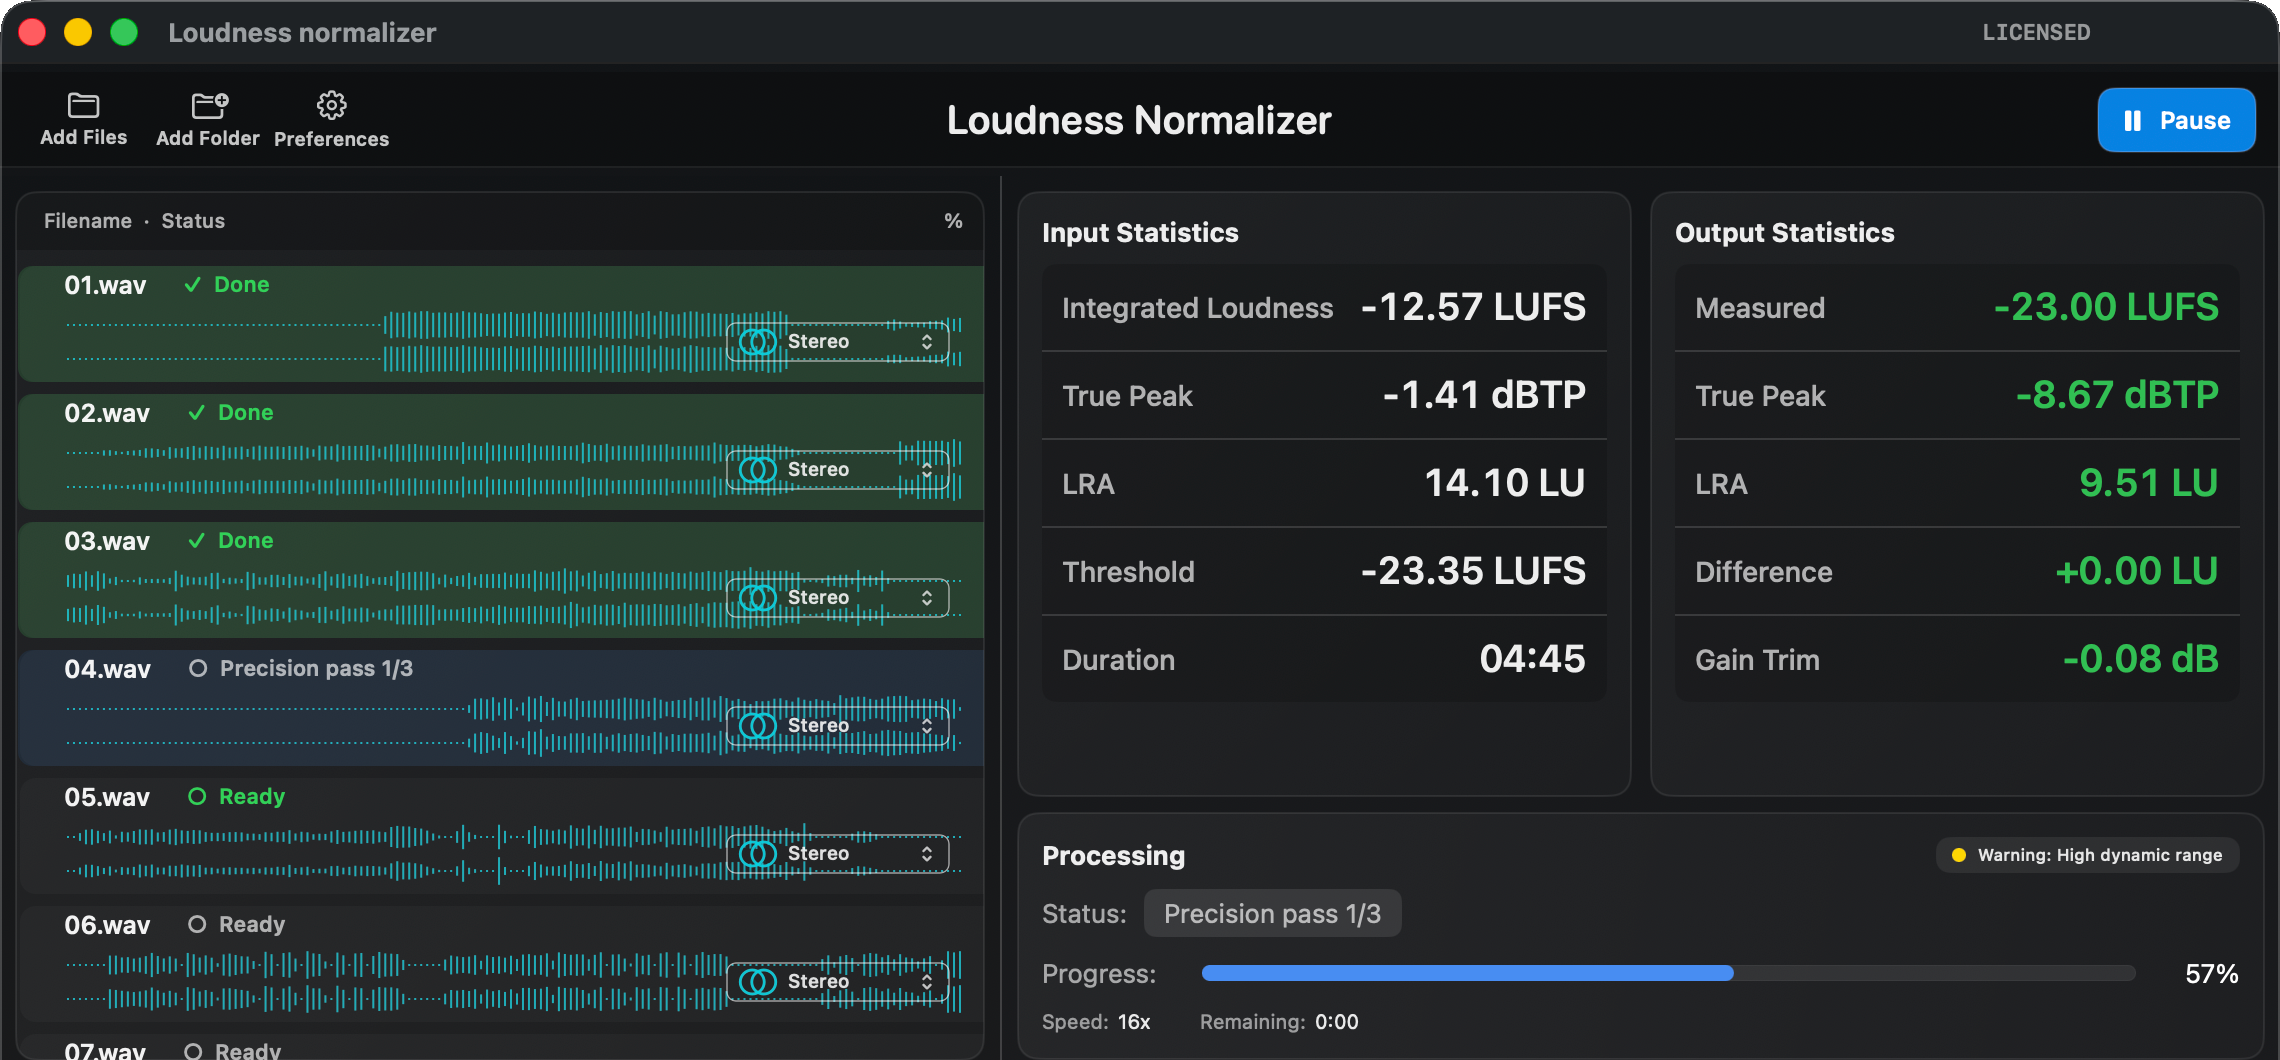Image resolution: width=2280 pixels, height=1060 pixels.
Task: Click the Precision pass 1/3 status badge
Action: [1272, 914]
